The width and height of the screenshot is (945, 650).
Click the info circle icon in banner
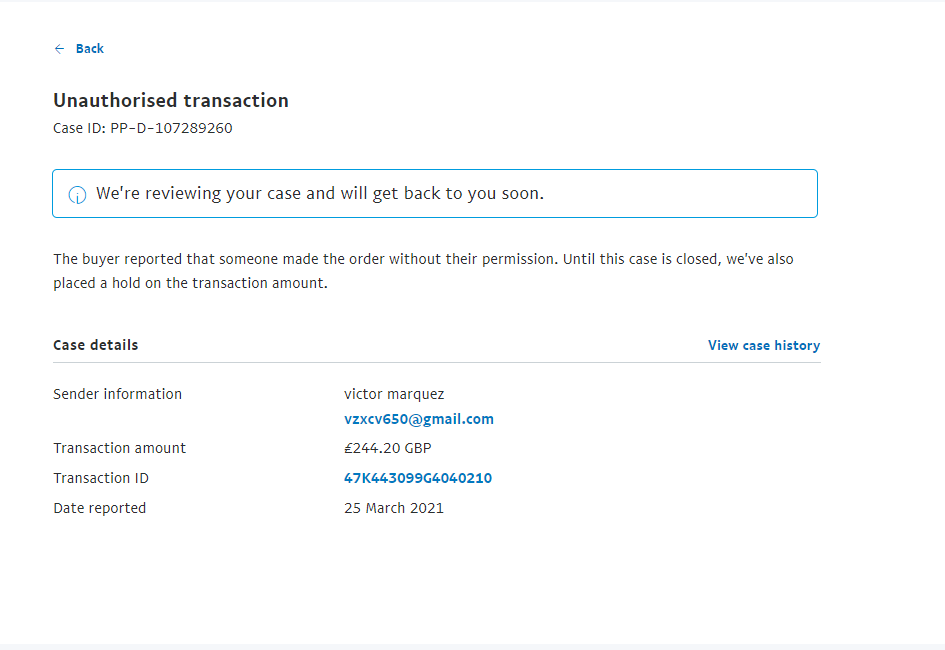(77, 195)
